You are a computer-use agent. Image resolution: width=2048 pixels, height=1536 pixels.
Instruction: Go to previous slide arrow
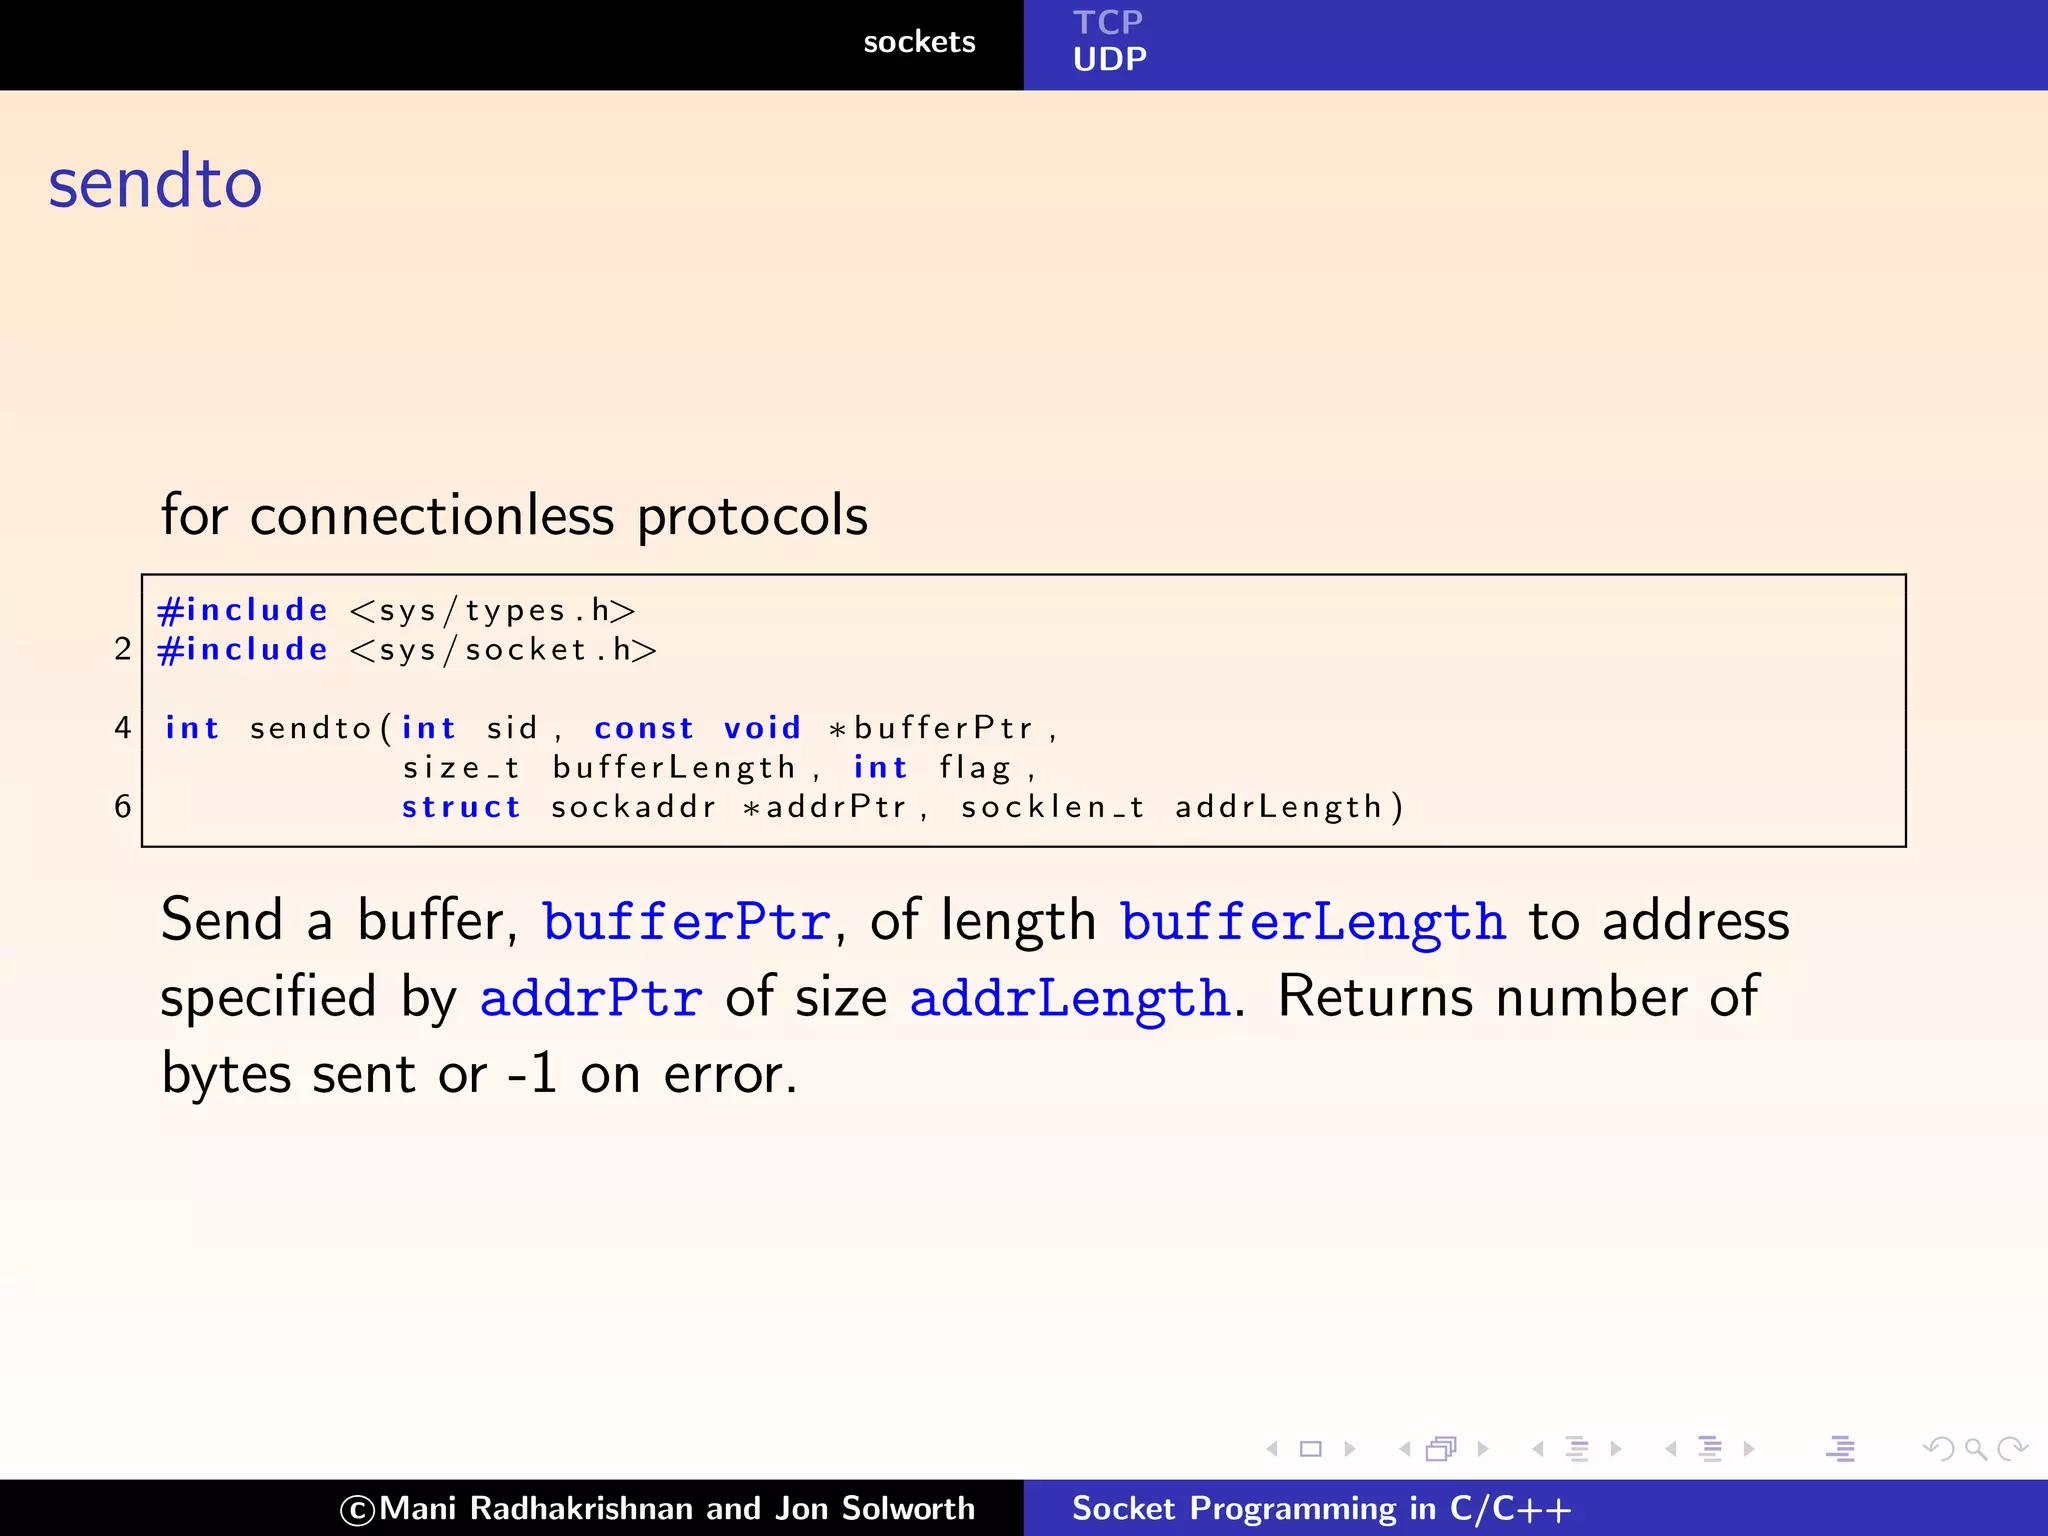[1272, 1449]
